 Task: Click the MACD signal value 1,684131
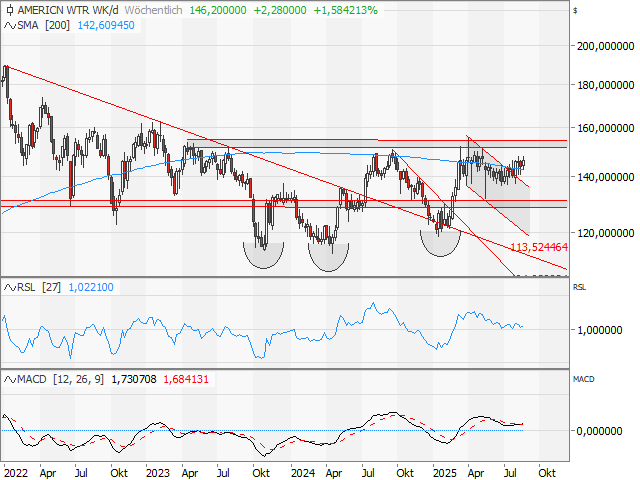tap(186, 379)
